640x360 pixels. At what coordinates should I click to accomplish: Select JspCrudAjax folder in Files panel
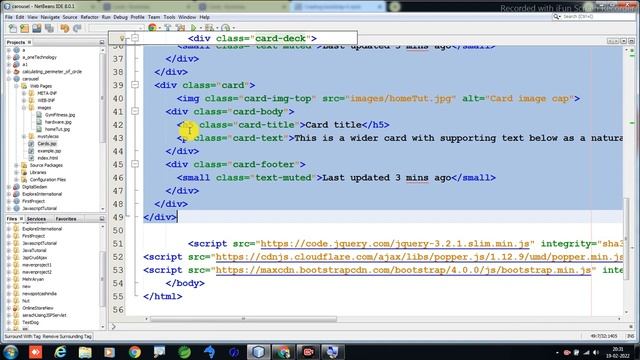(x=34, y=258)
